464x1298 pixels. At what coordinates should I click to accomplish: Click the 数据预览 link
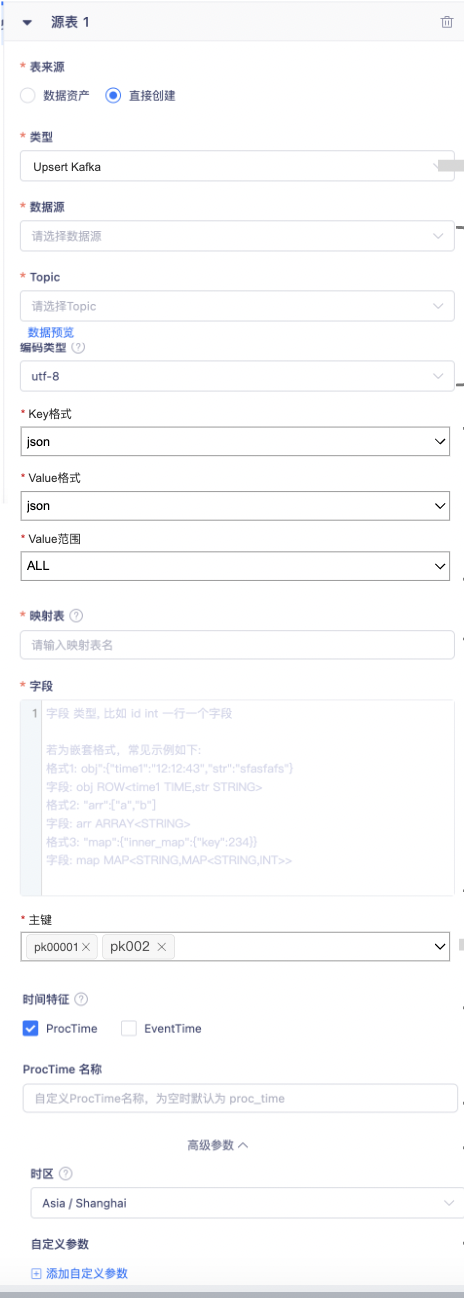click(51, 332)
